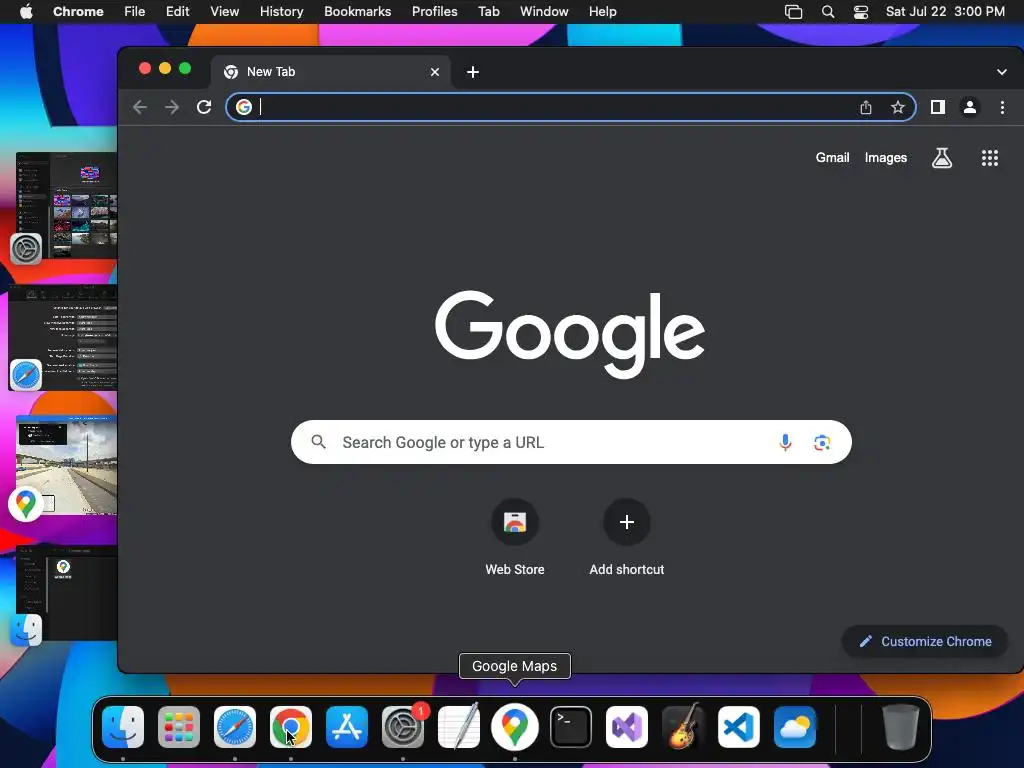
Task: Open the Google apps grid
Action: 990,157
